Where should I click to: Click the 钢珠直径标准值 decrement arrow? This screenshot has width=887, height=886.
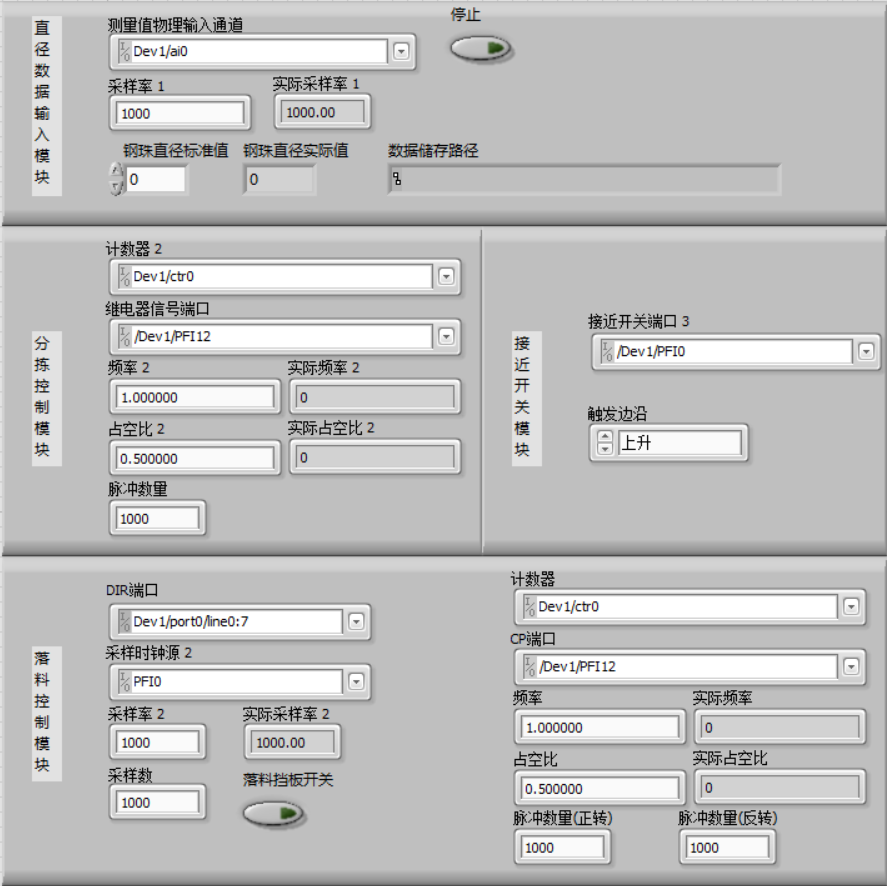[x=116, y=187]
